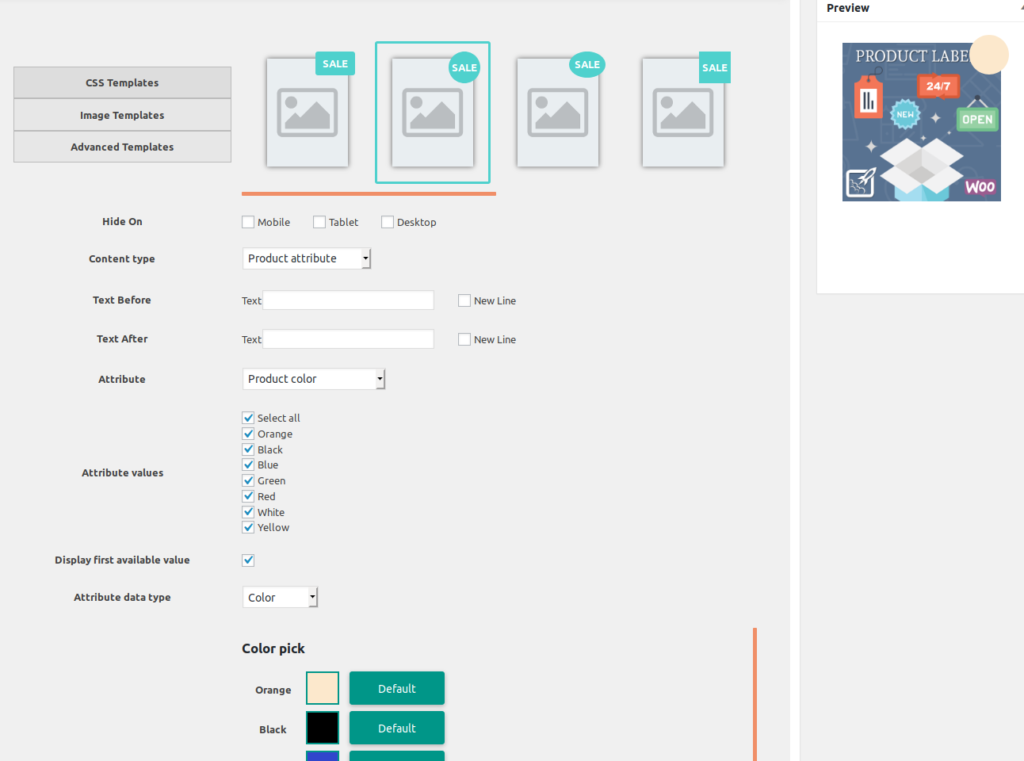Open Advanced Templates tab
The height and width of the screenshot is (761, 1024).
pyautogui.click(x=122, y=147)
